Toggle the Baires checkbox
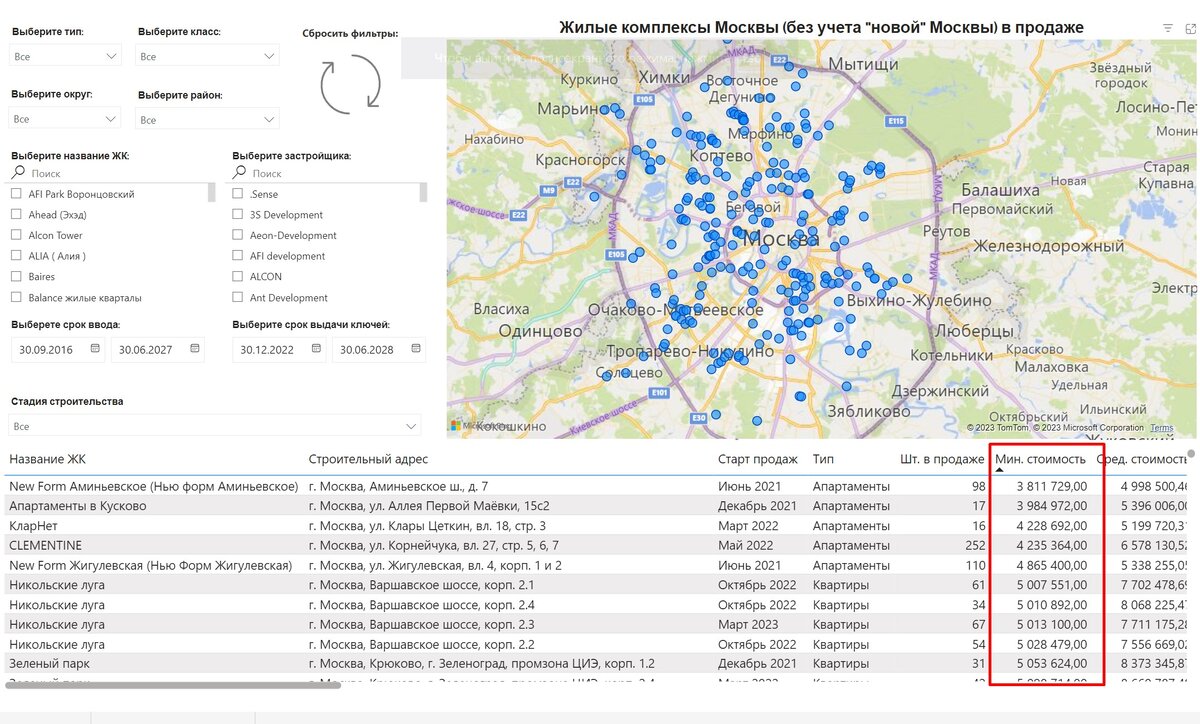Viewport: 1200px width, 724px height. tap(16, 276)
